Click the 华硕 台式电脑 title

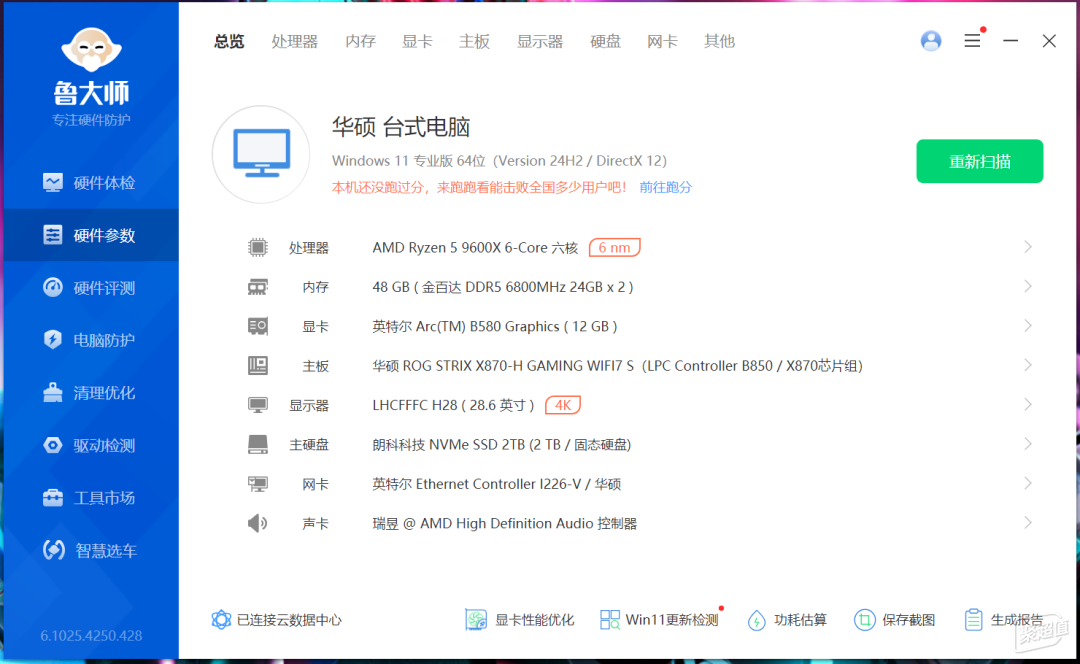(401, 127)
